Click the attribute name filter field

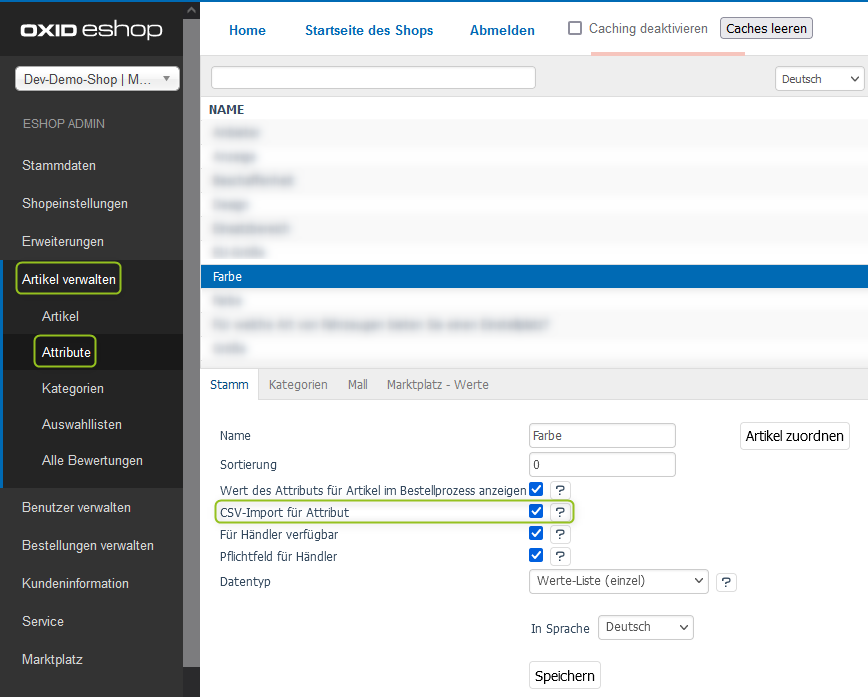pos(373,78)
